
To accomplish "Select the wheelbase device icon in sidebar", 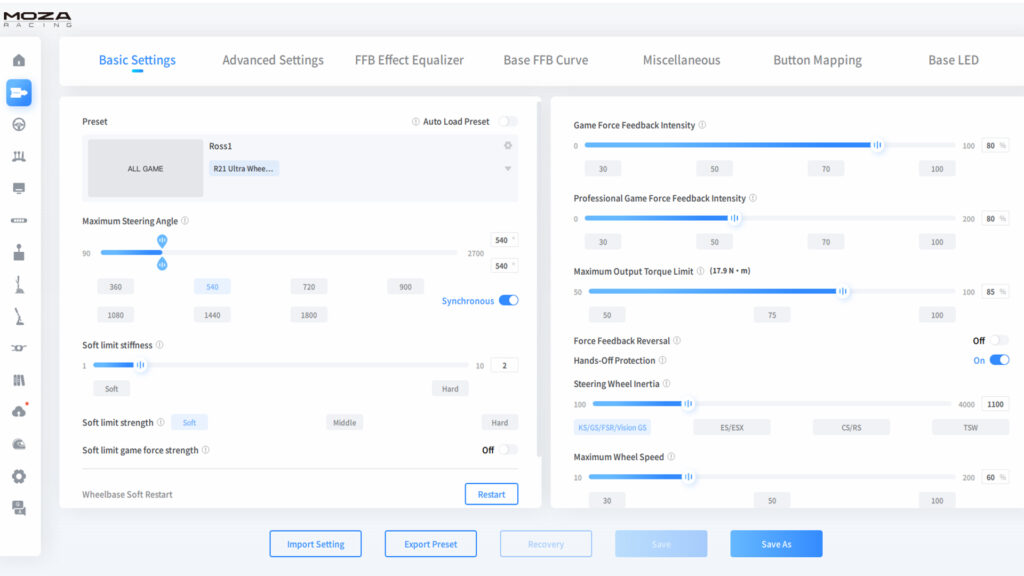I will pos(20,91).
